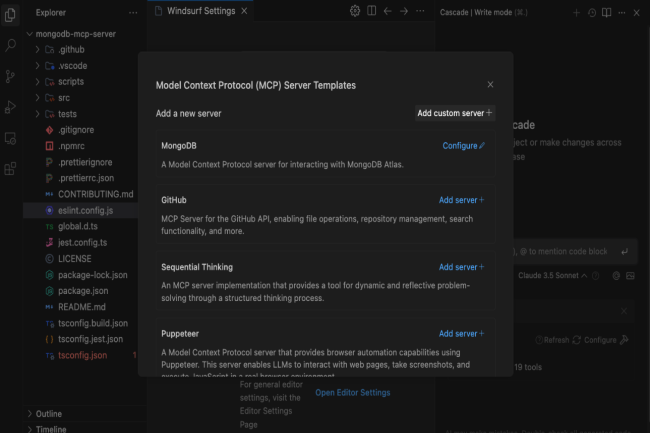Expand the Outline section
650x433 pixels.
coord(48,413)
